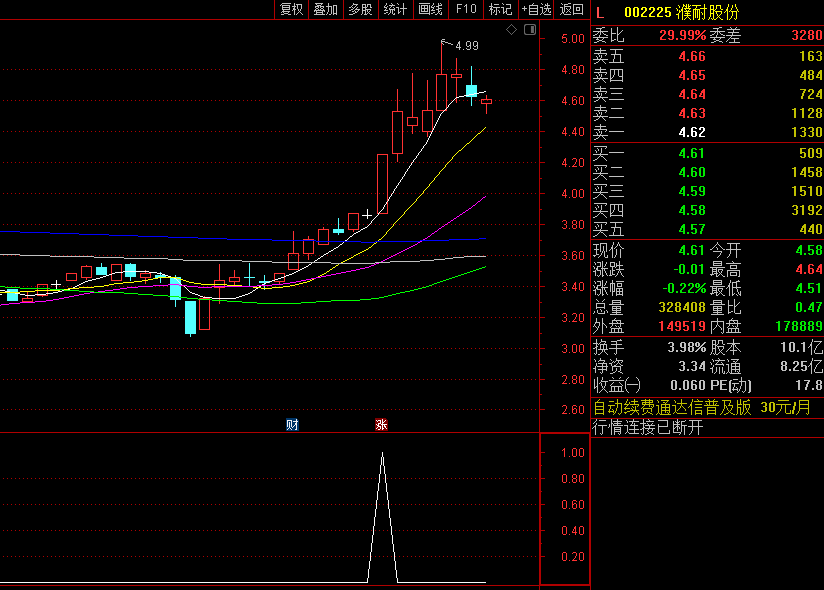Select 卖三 price 4.64 row
Image resolution: width=824 pixels, height=590 pixels.
coord(707,94)
